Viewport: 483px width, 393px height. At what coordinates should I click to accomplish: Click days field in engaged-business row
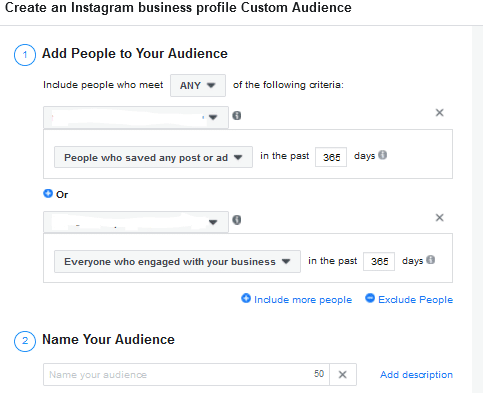(x=379, y=261)
